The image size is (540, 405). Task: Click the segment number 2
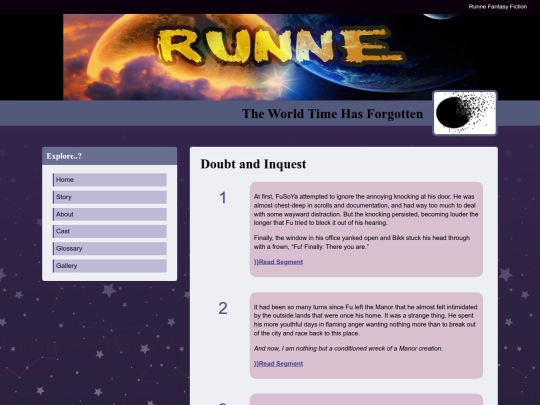click(223, 308)
